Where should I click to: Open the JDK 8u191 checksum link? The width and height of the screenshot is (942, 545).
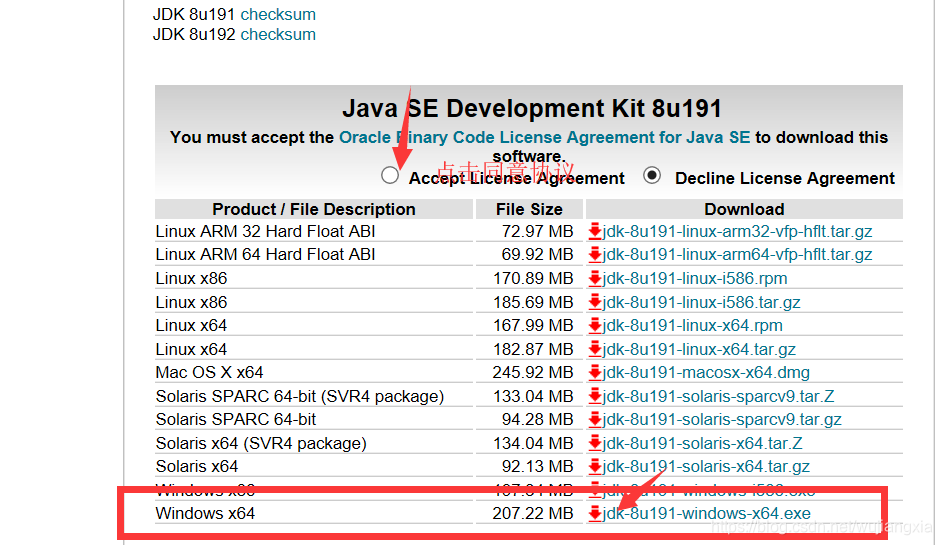pos(278,14)
